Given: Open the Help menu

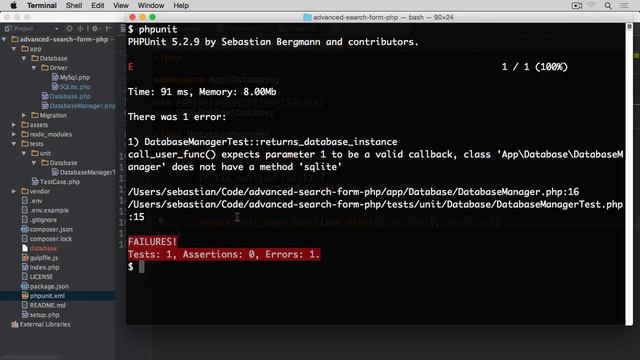Looking at the screenshot, I should pos(181,5).
